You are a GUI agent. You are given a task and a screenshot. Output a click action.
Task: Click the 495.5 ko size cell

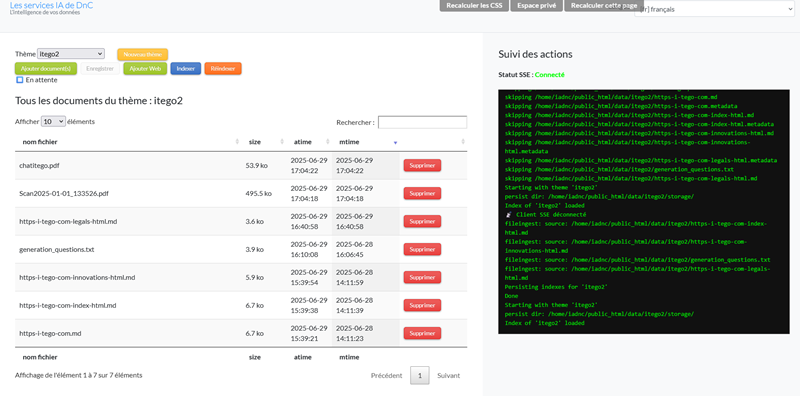coord(258,193)
